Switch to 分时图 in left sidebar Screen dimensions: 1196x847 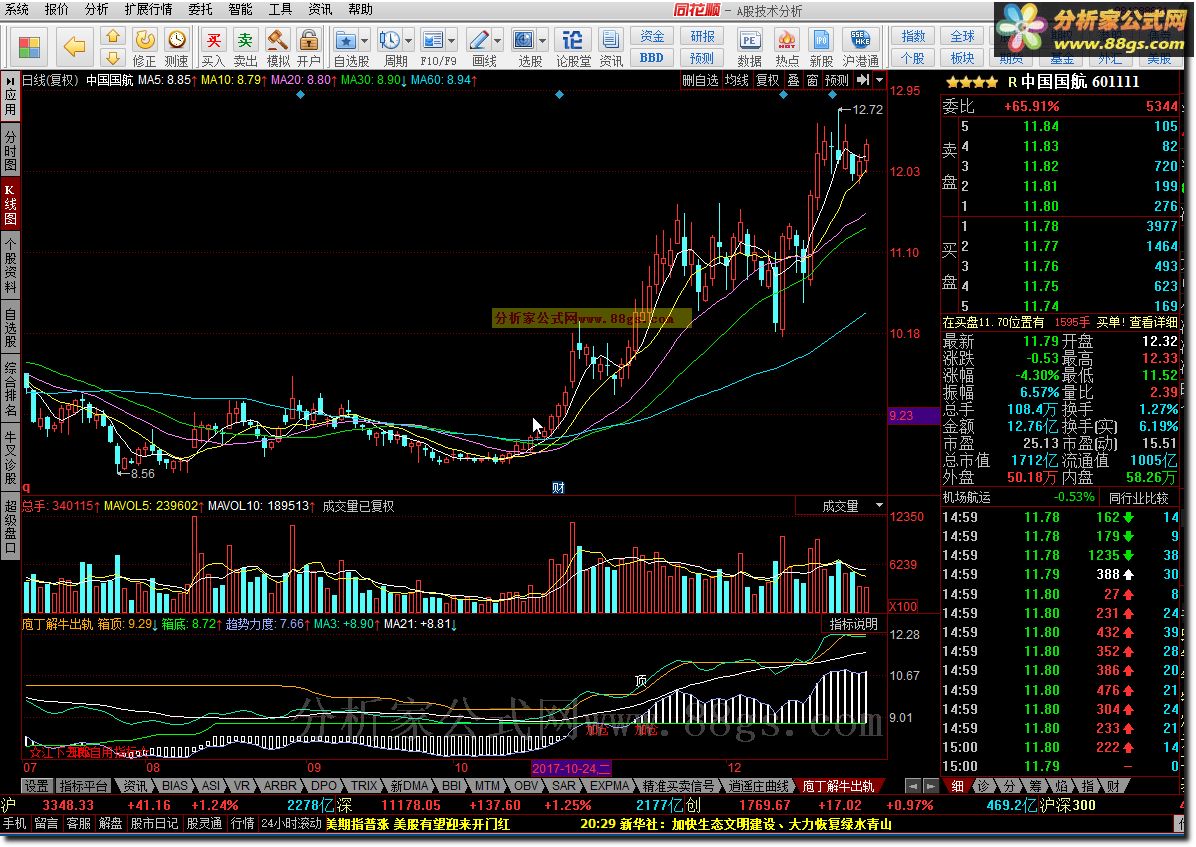(11, 150)
